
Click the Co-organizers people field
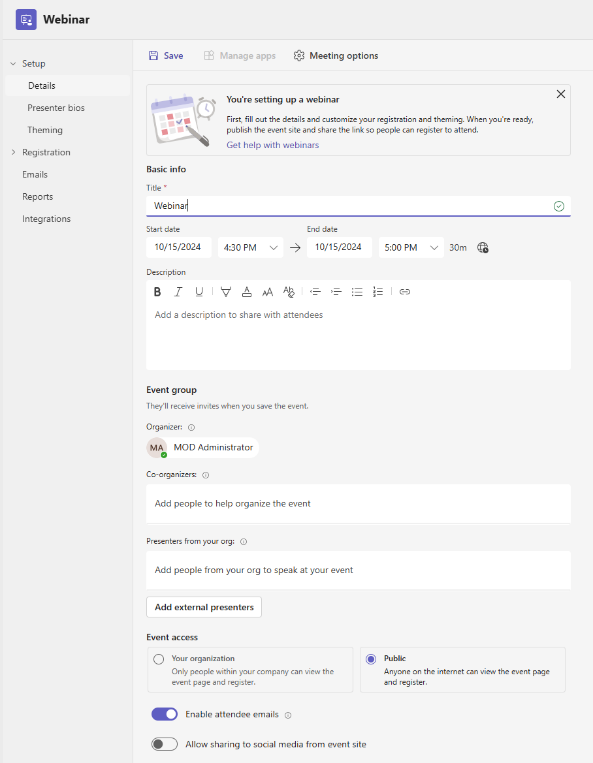358,504
